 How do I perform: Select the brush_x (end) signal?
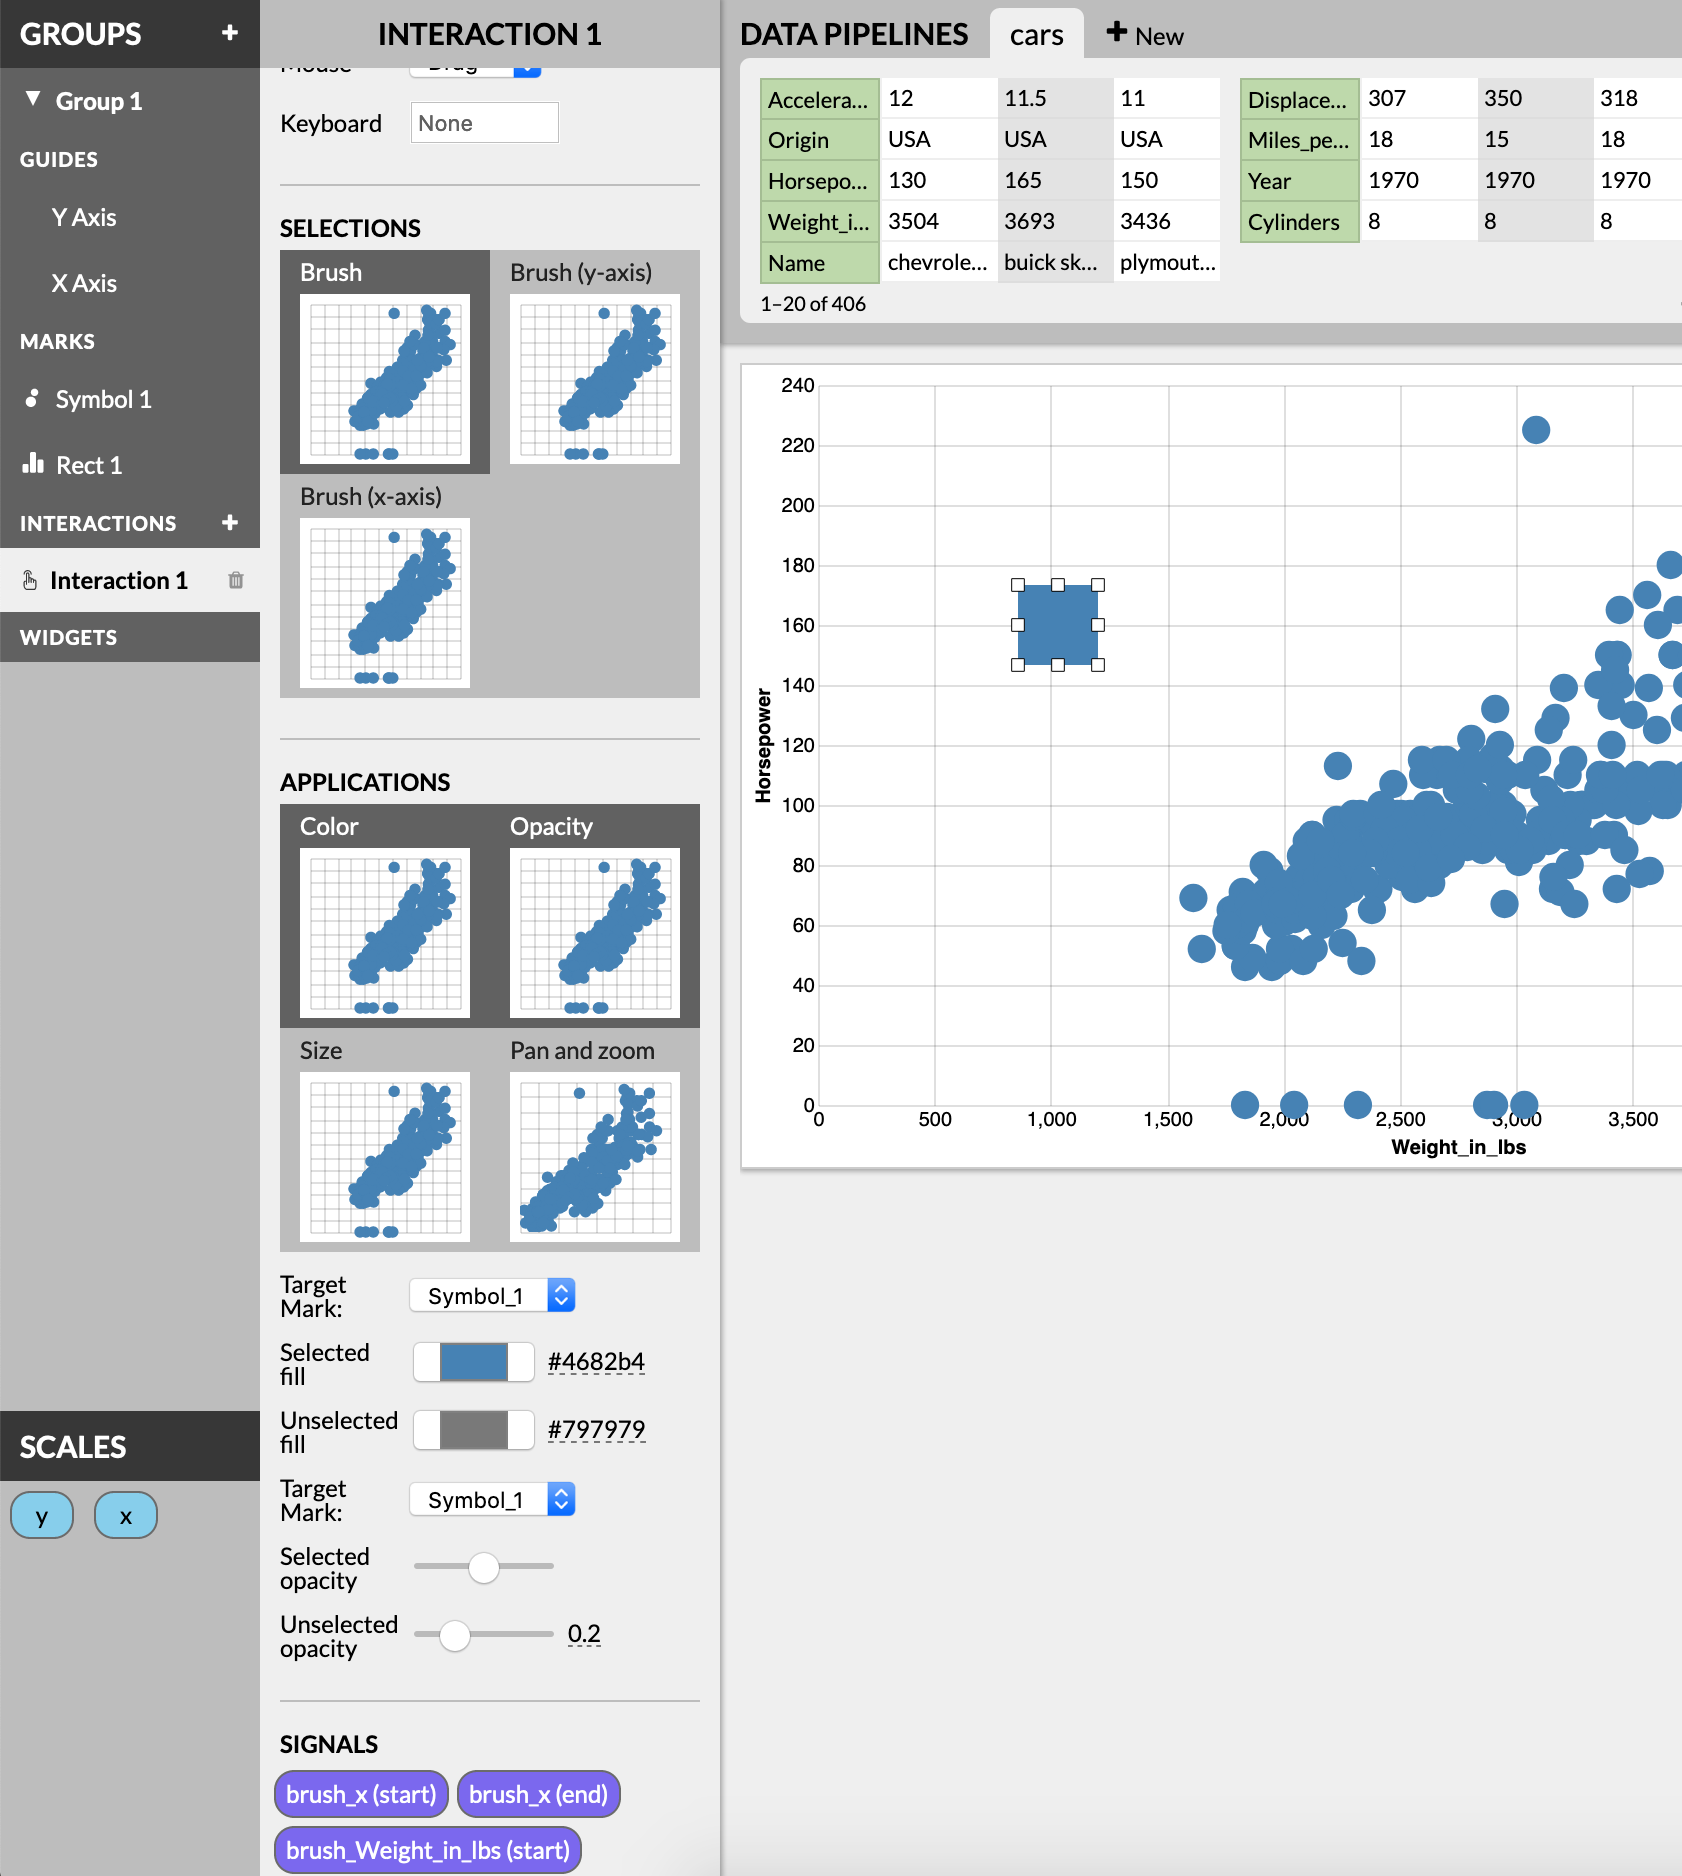click(x=539, y=1794)
